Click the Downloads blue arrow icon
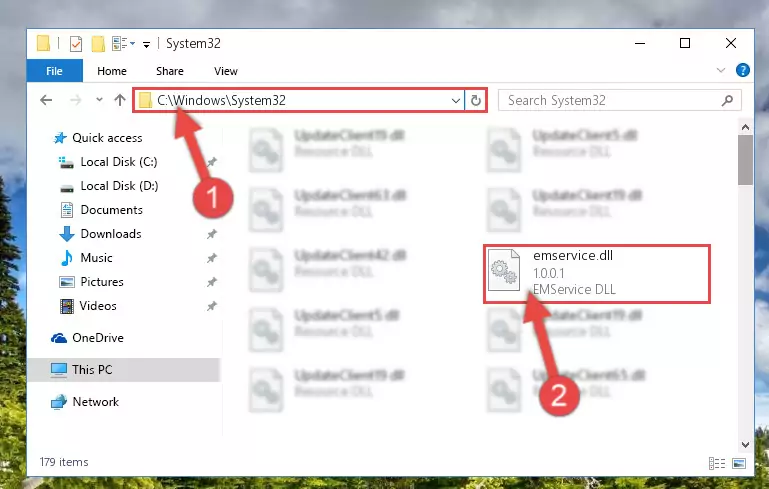 pos(67,234)
